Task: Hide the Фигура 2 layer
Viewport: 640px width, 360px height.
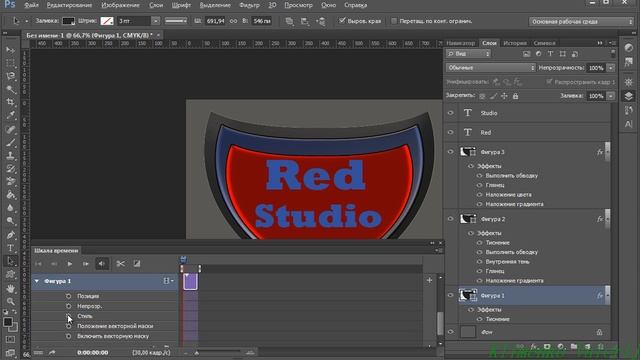Action: [x=451, y=219]
